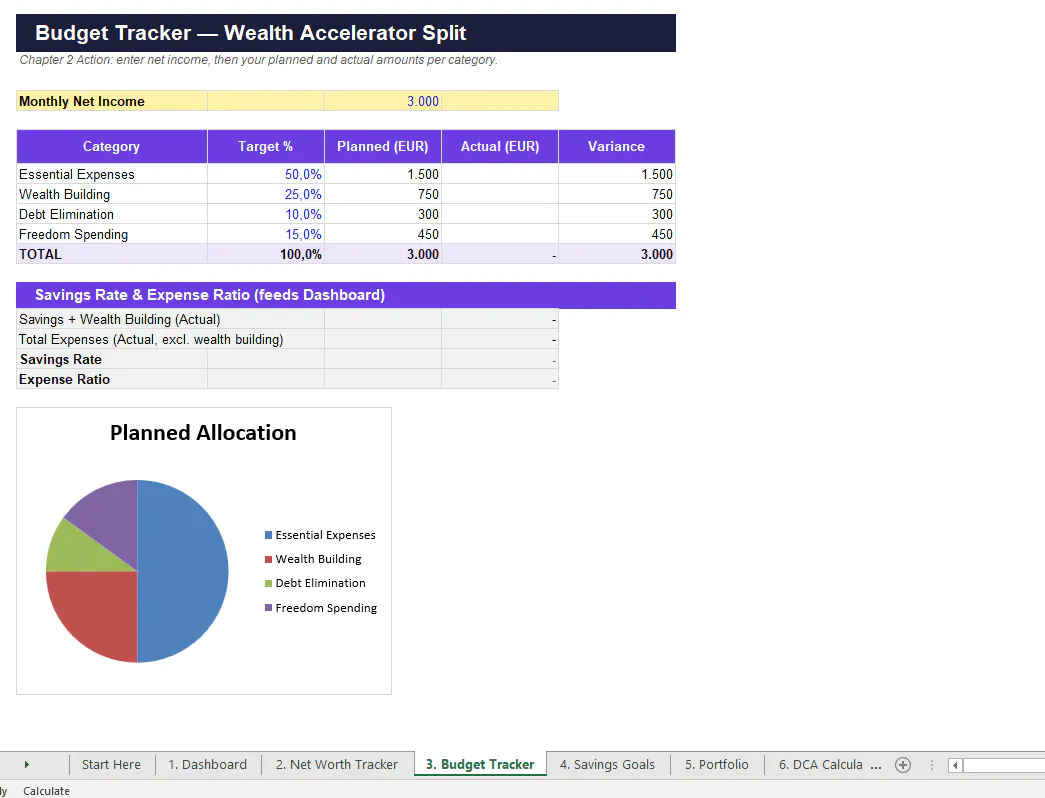The width and height of the screenshot is (1045, 798).
Task: Click Total Expenses (Actual, excl. wealth building) row
Action: (287, 339)
